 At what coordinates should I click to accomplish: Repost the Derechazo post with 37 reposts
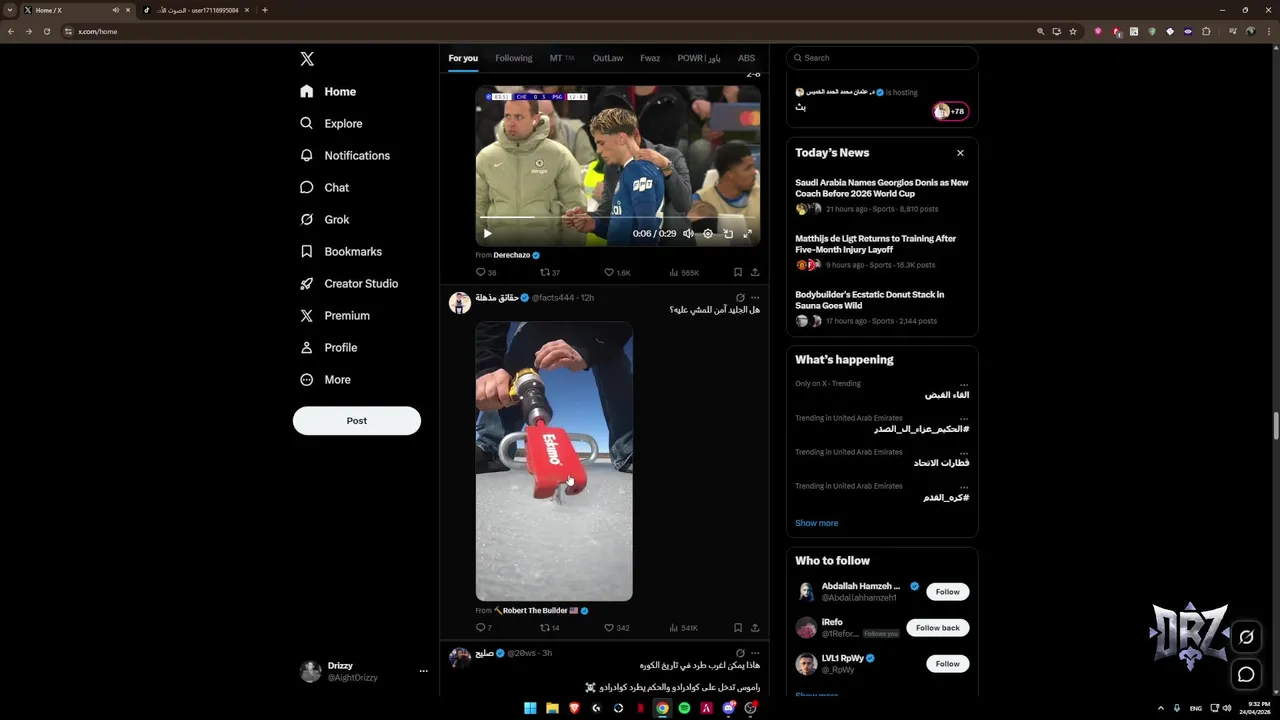pos(550,272)
